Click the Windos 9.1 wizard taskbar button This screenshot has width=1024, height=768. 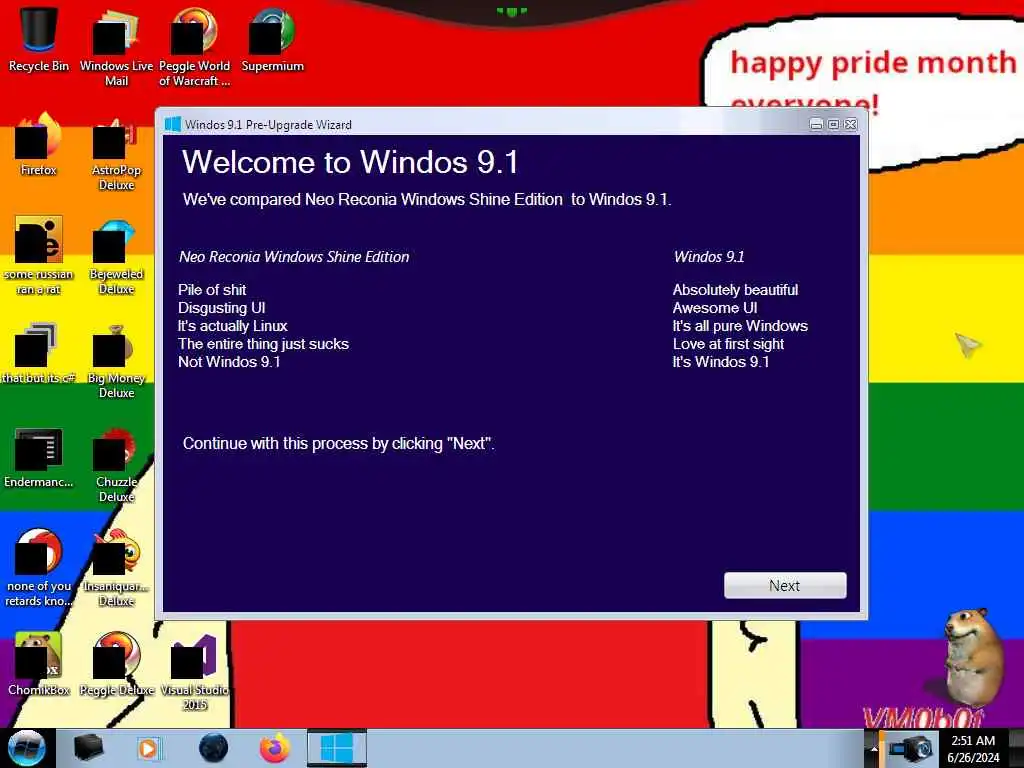(x=337, y=748)
